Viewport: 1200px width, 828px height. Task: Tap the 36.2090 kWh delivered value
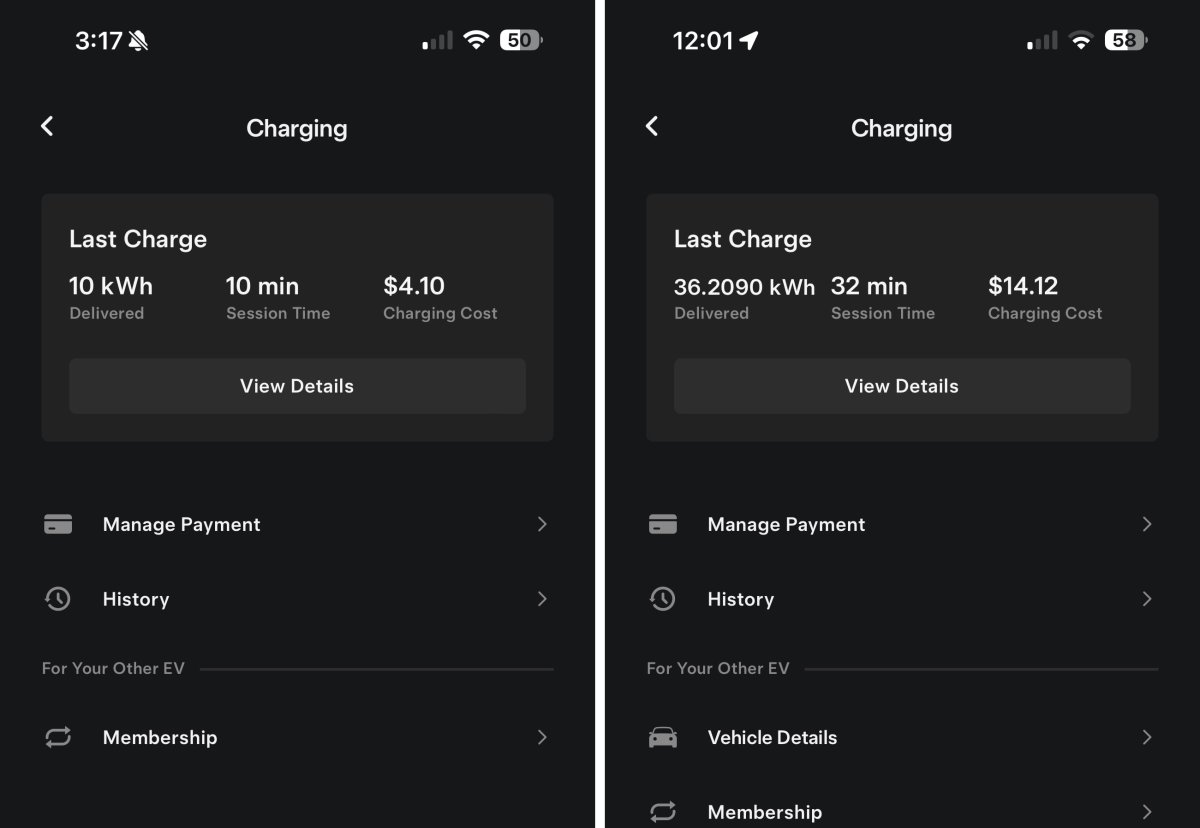click(x=744, y=287)
